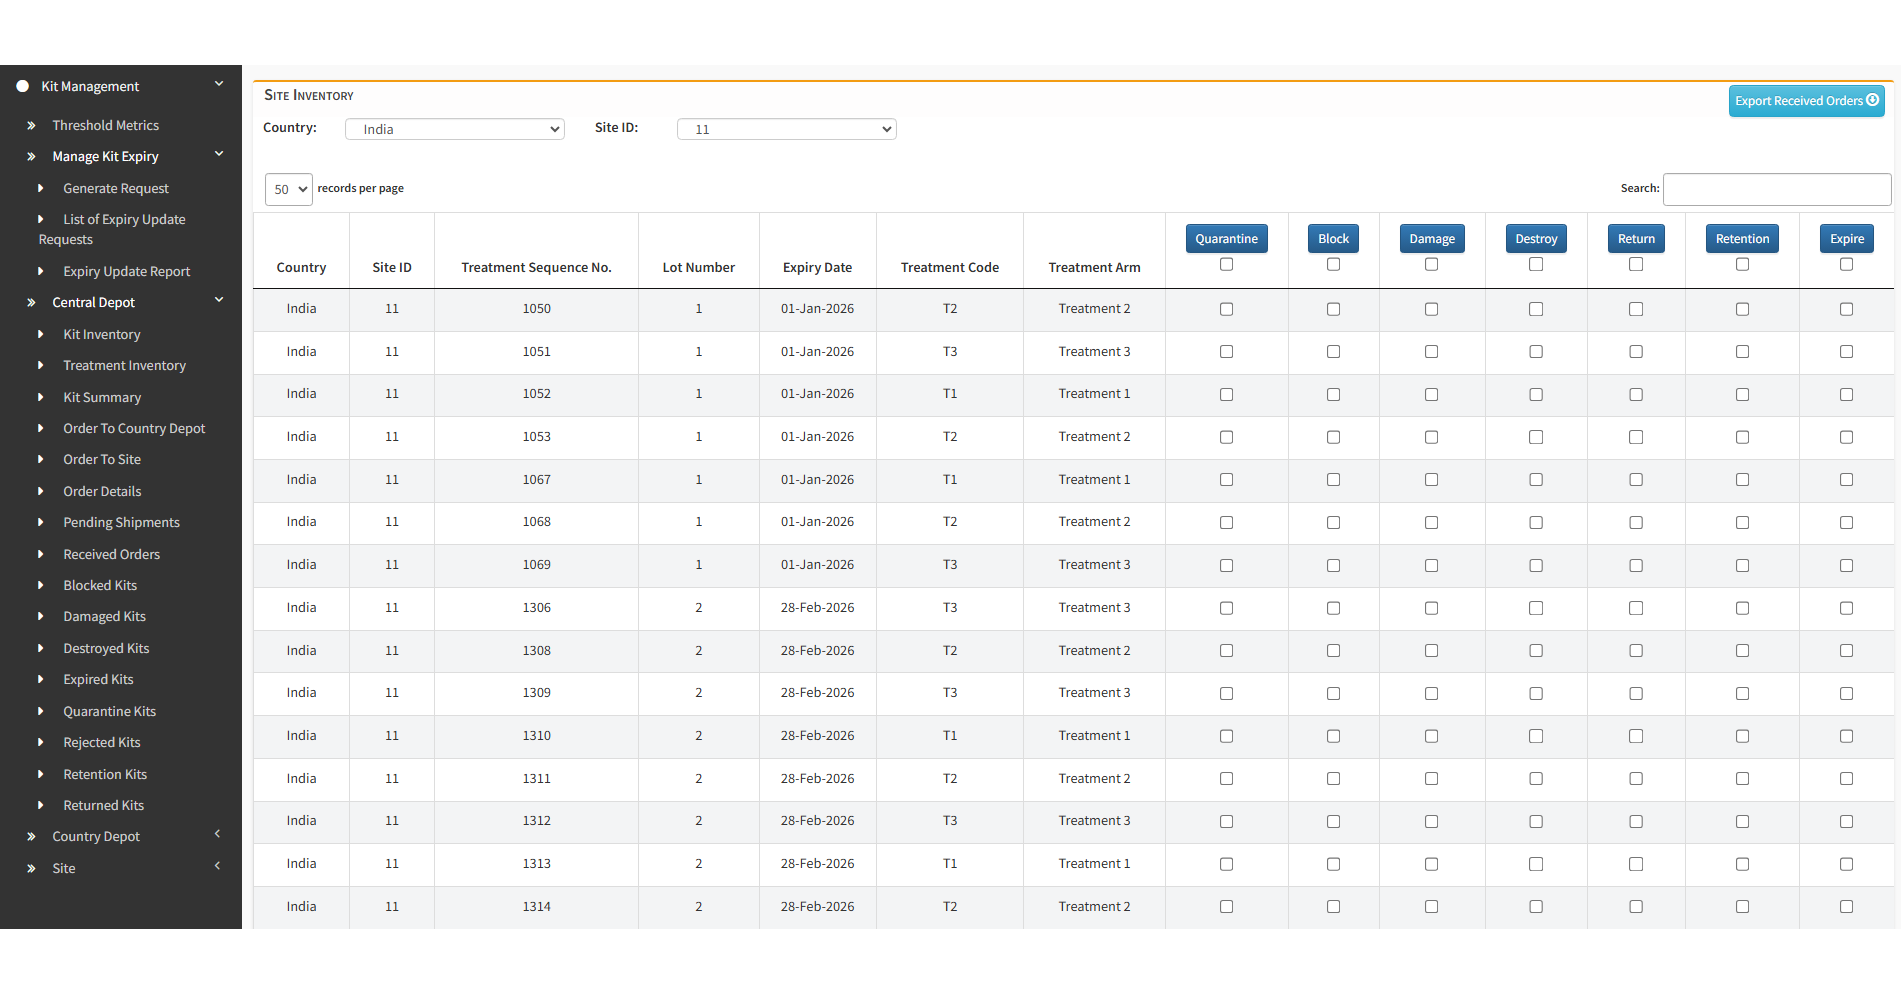Click the arrow icon beside Retention Kits
Viewport: 1901px width, 991px height.
pos(41,773)
